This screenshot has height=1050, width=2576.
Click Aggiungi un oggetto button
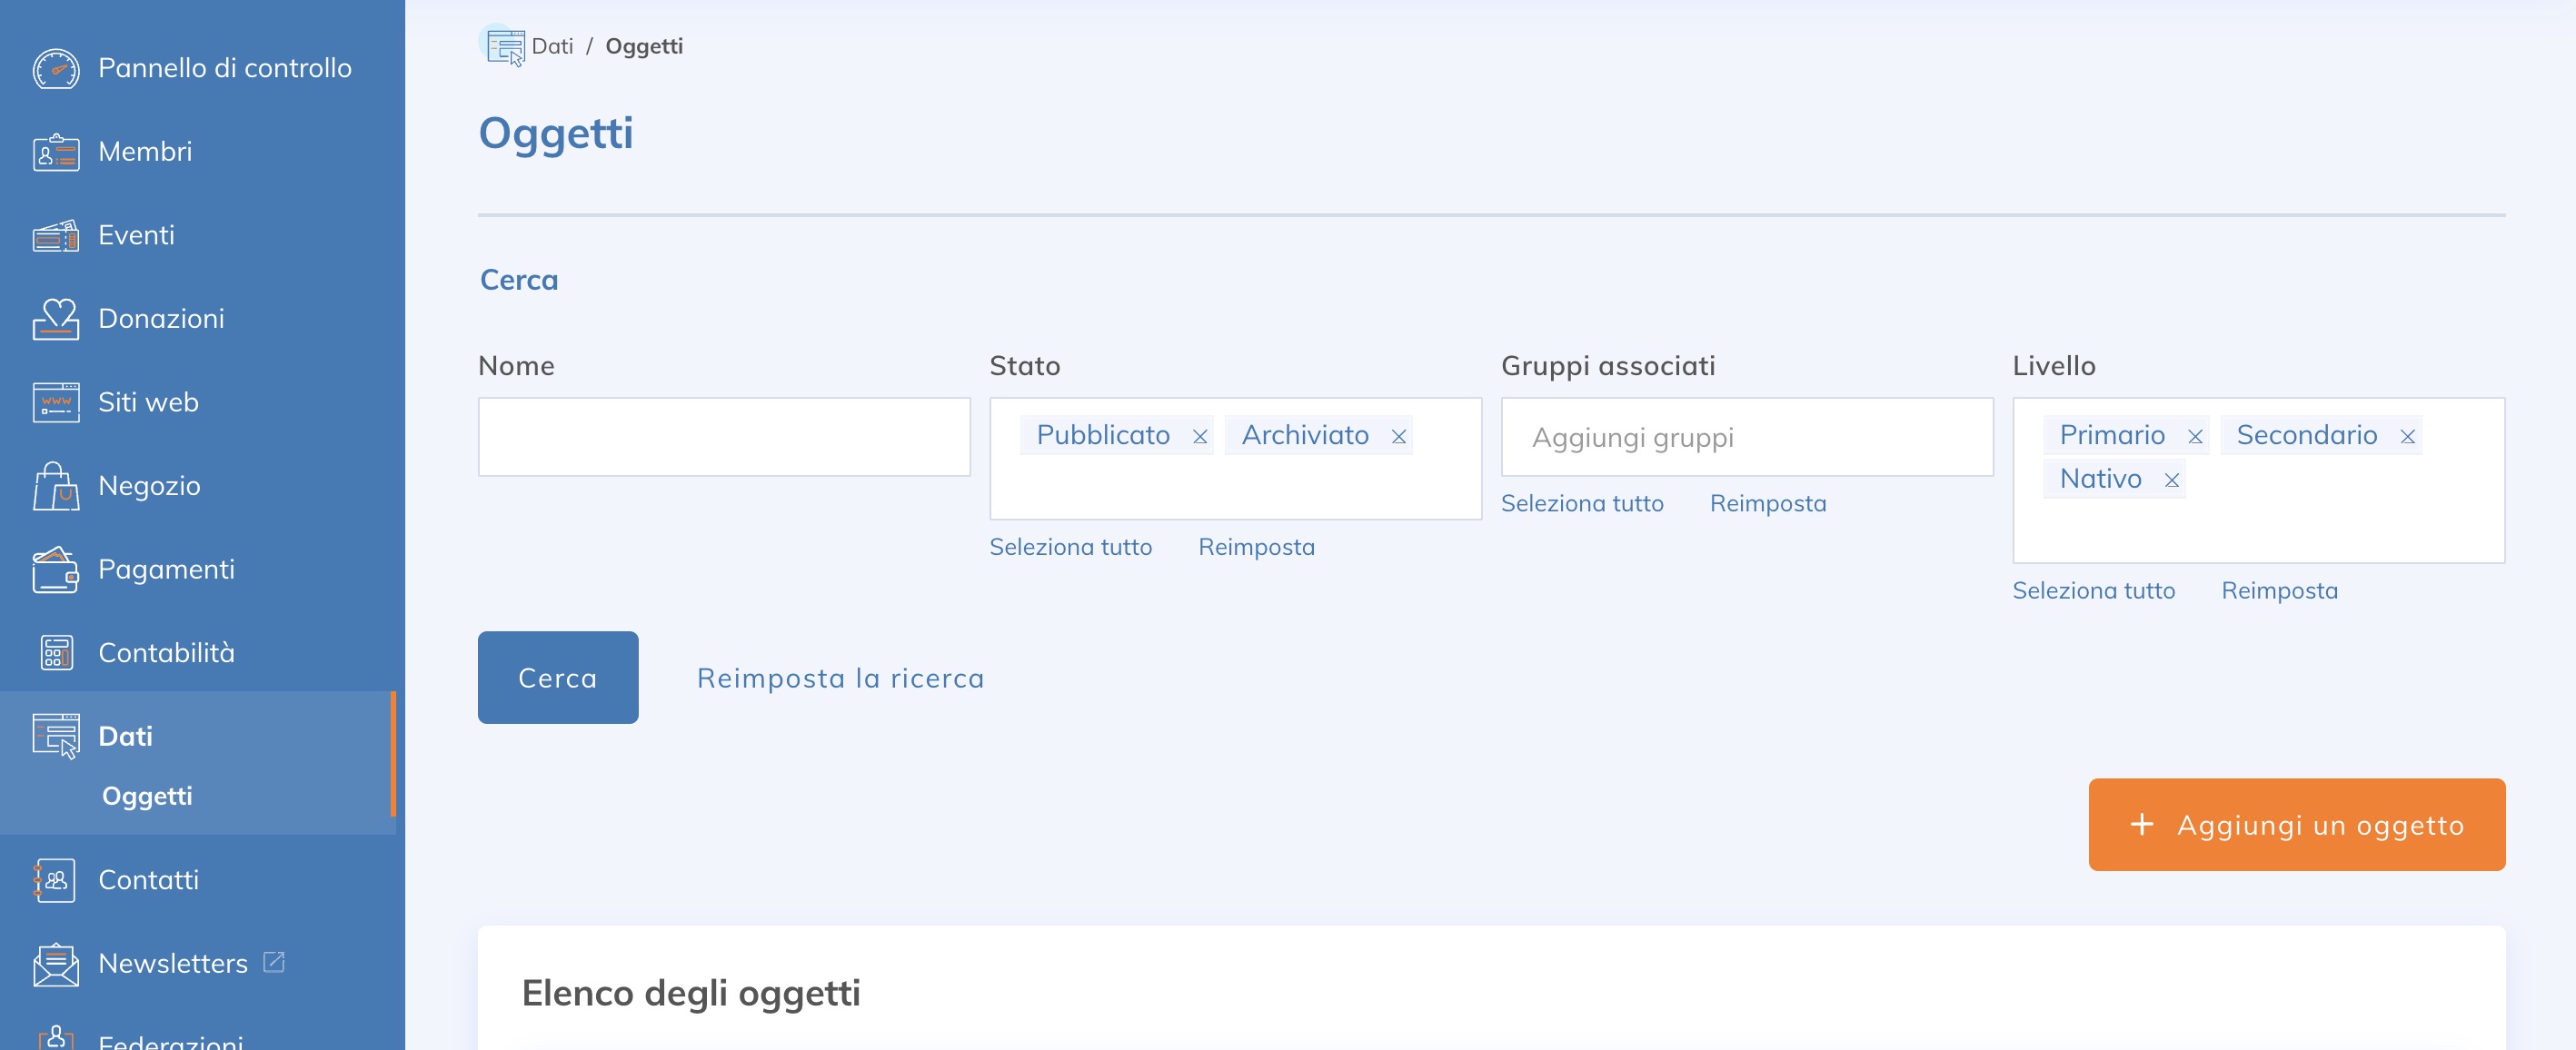click(x=2296, y=825)
